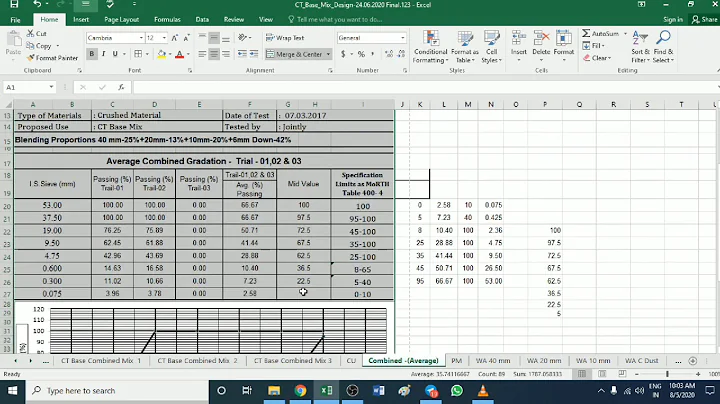Align text to the left
The image size is (720, 404).
[x=202, y=54]
